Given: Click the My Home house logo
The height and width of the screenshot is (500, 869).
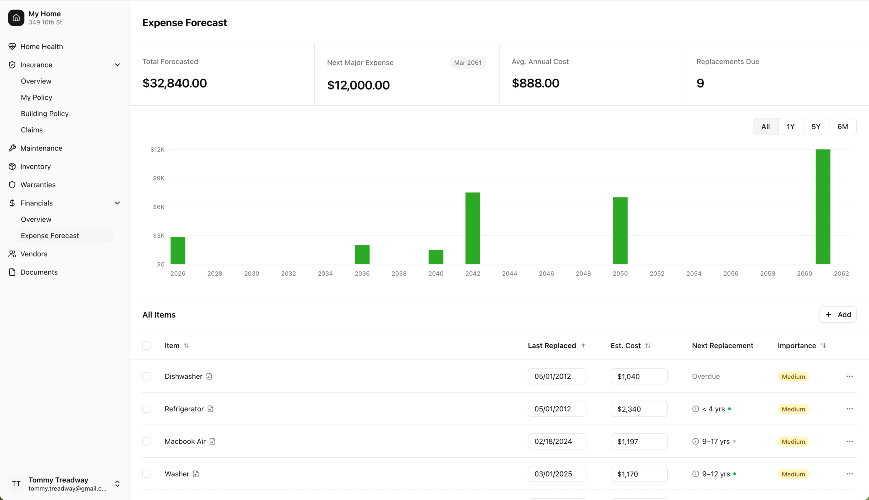Looking at the screenshot, I should (16, 17).
